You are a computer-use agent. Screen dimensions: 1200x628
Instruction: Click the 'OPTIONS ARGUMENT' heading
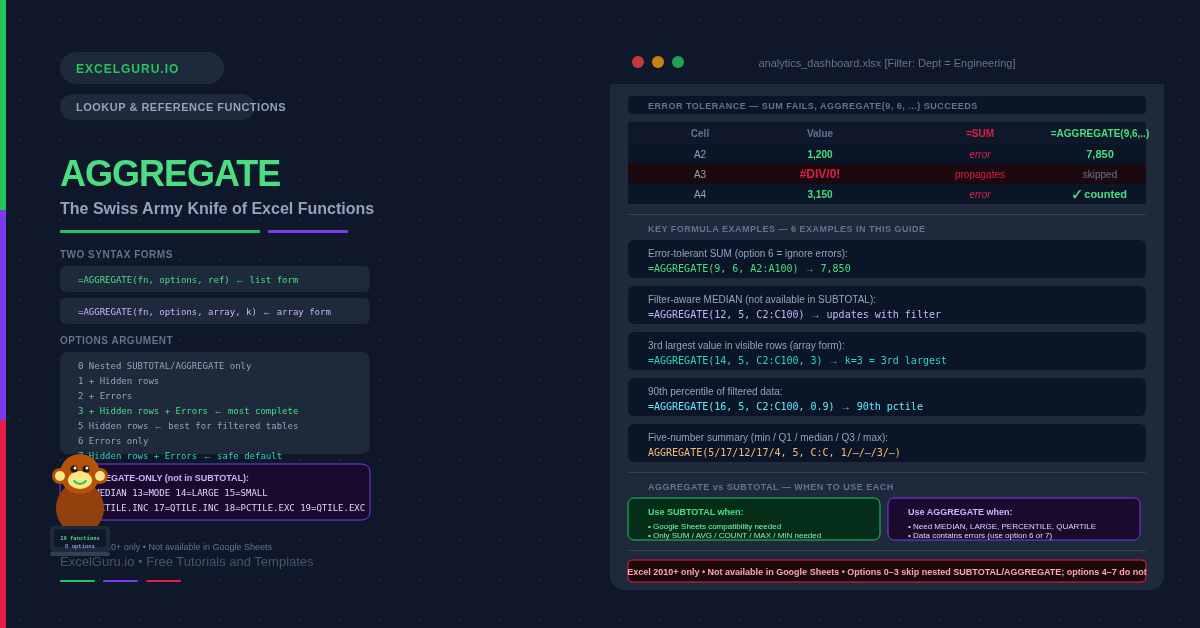pos(116,341)
